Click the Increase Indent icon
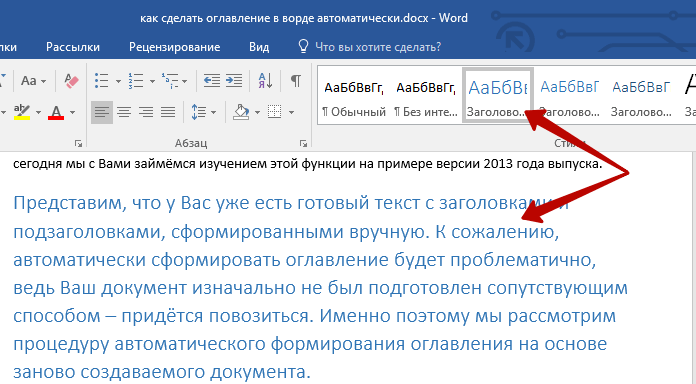 click(x=234, y=81)
